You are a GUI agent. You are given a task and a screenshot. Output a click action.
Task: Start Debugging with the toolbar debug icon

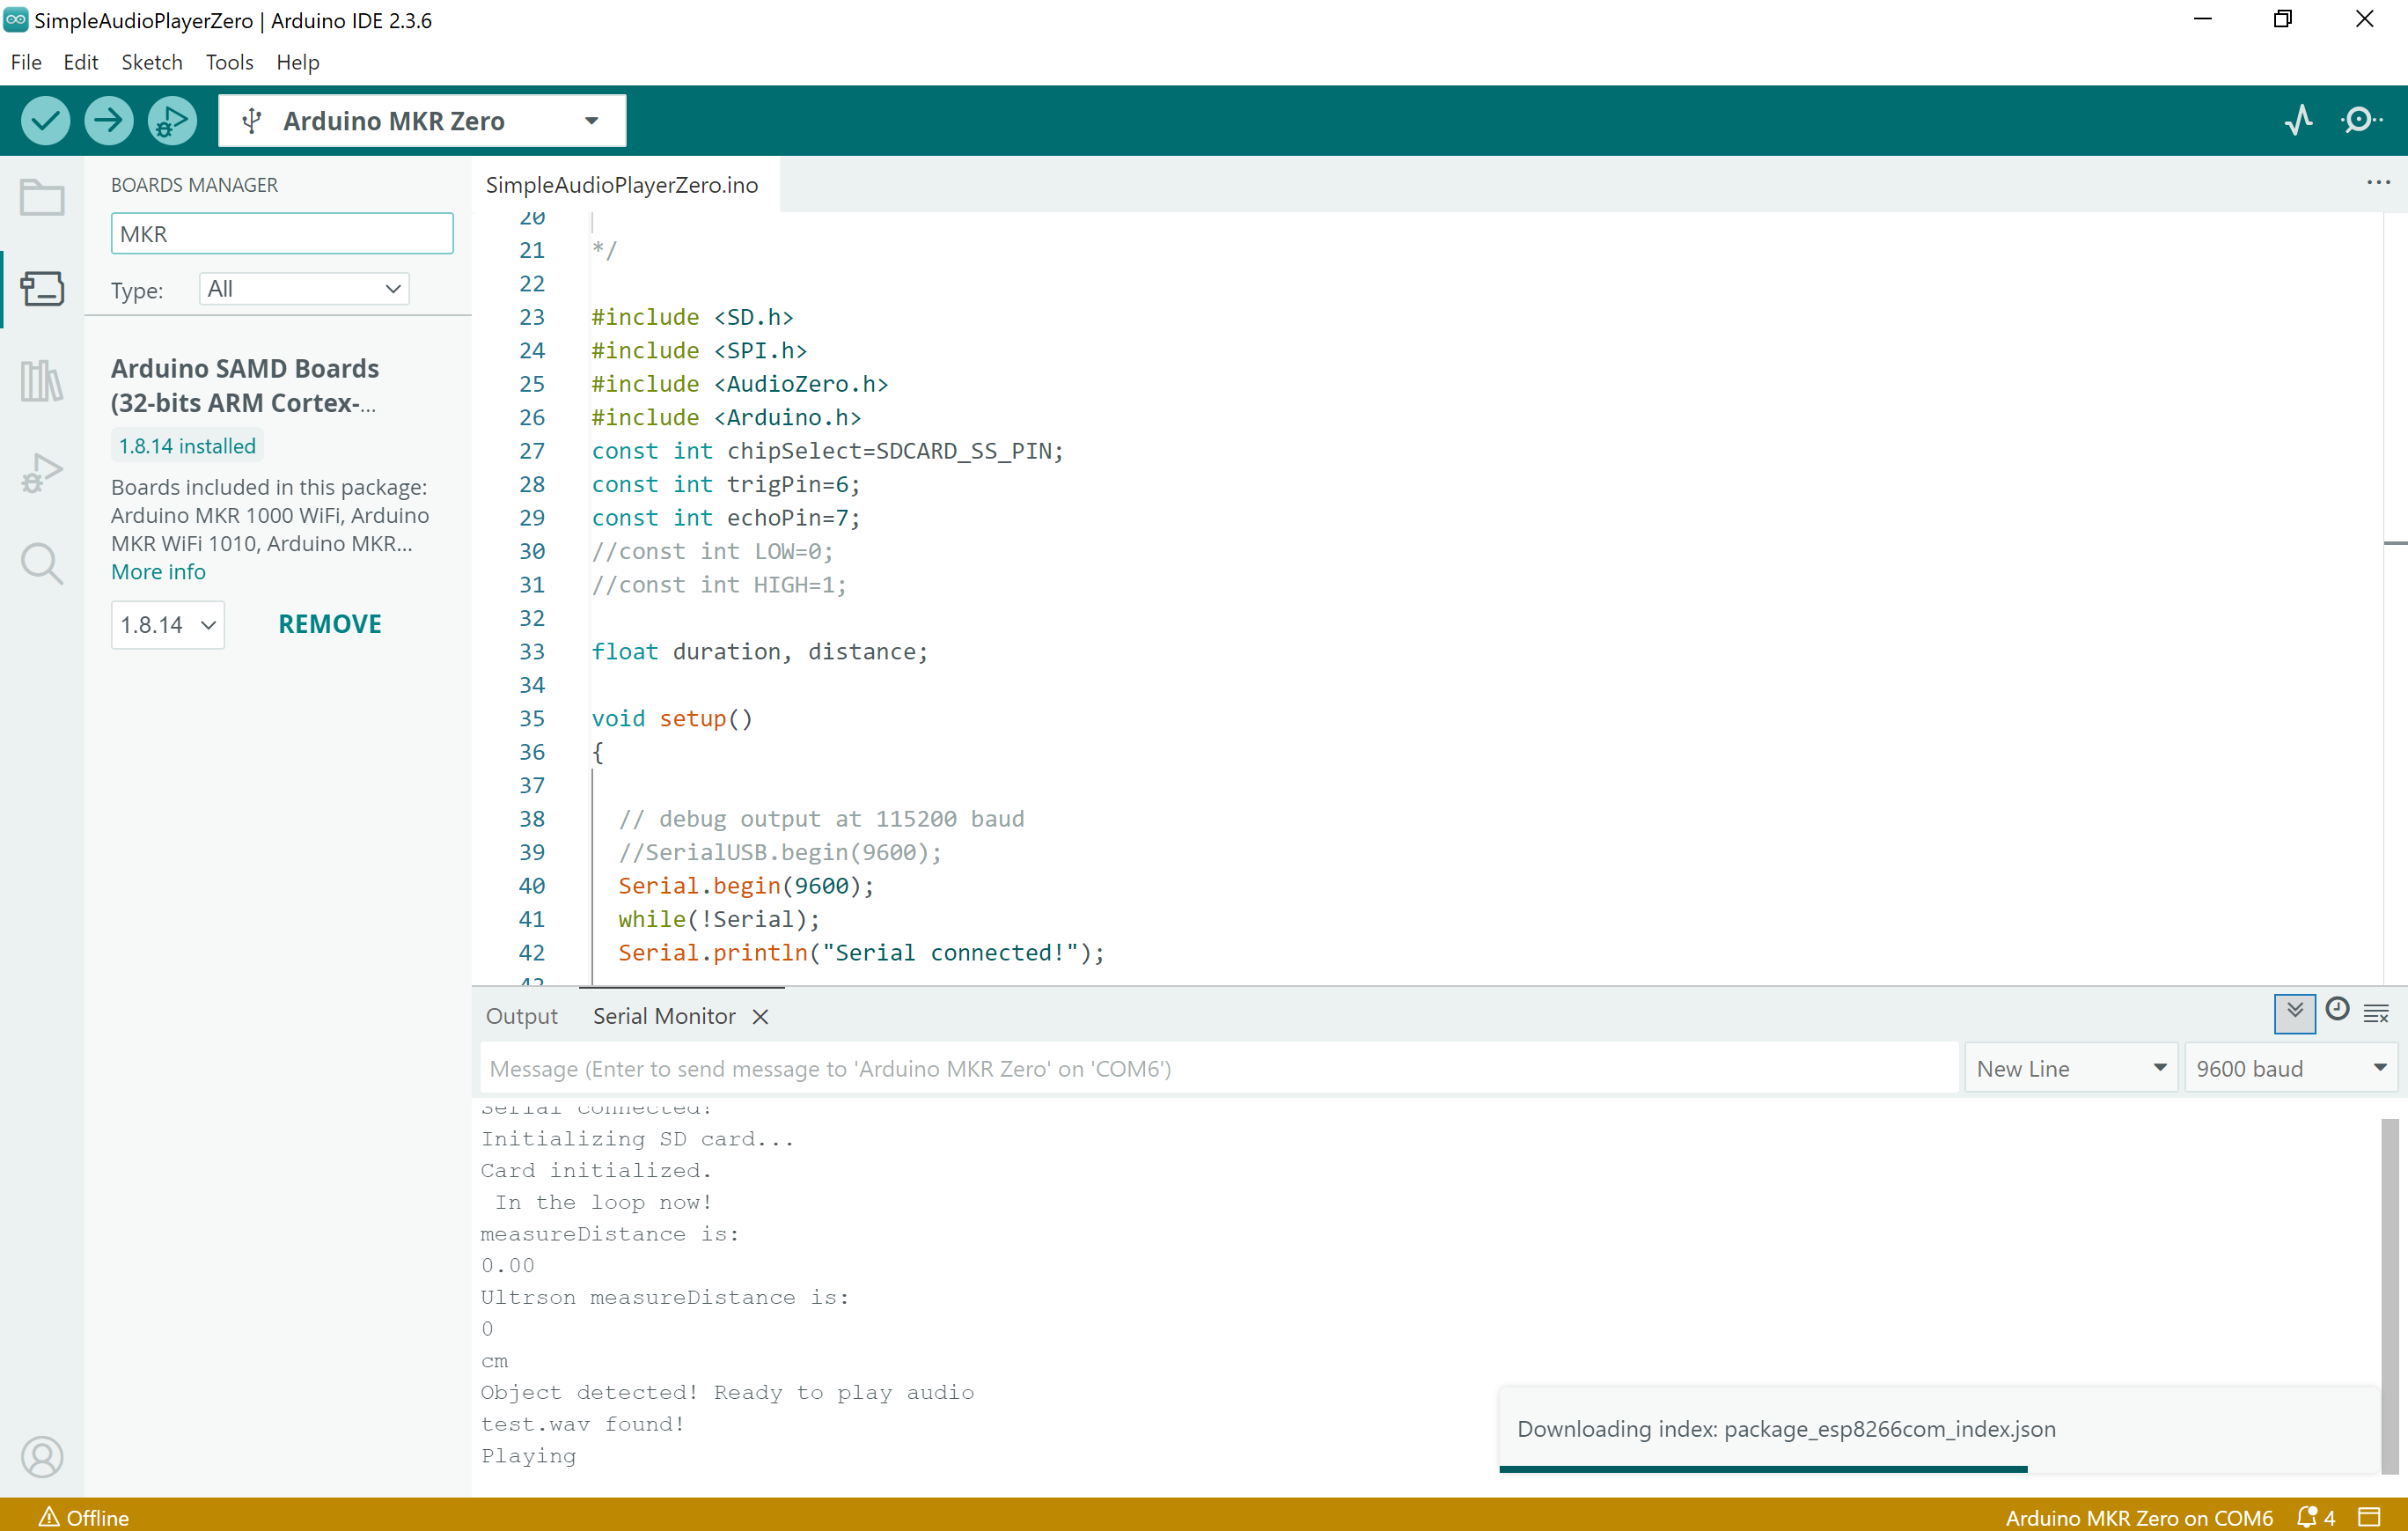click(171, 121)
